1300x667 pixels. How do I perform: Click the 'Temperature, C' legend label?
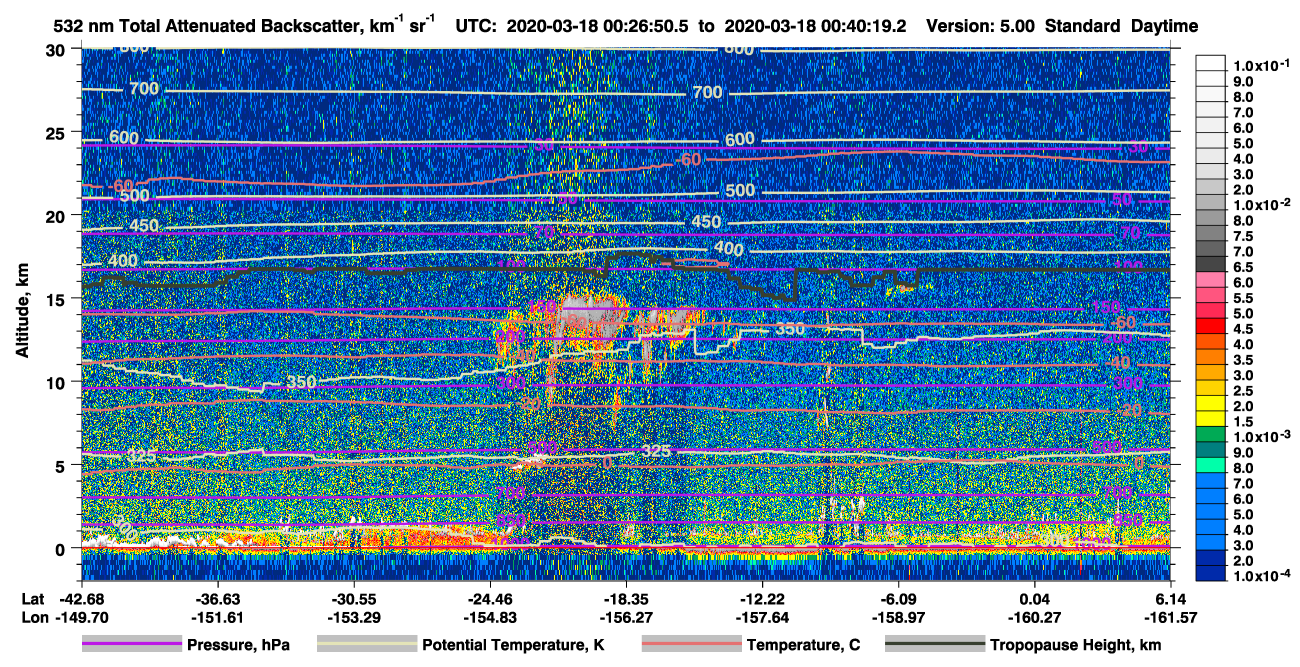click(803, 646)
